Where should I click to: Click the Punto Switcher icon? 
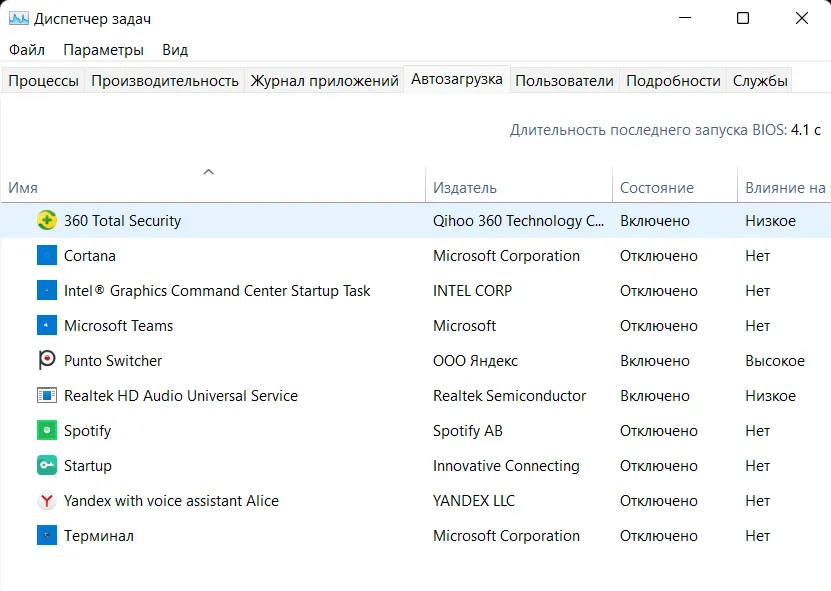tap(47, 360)
